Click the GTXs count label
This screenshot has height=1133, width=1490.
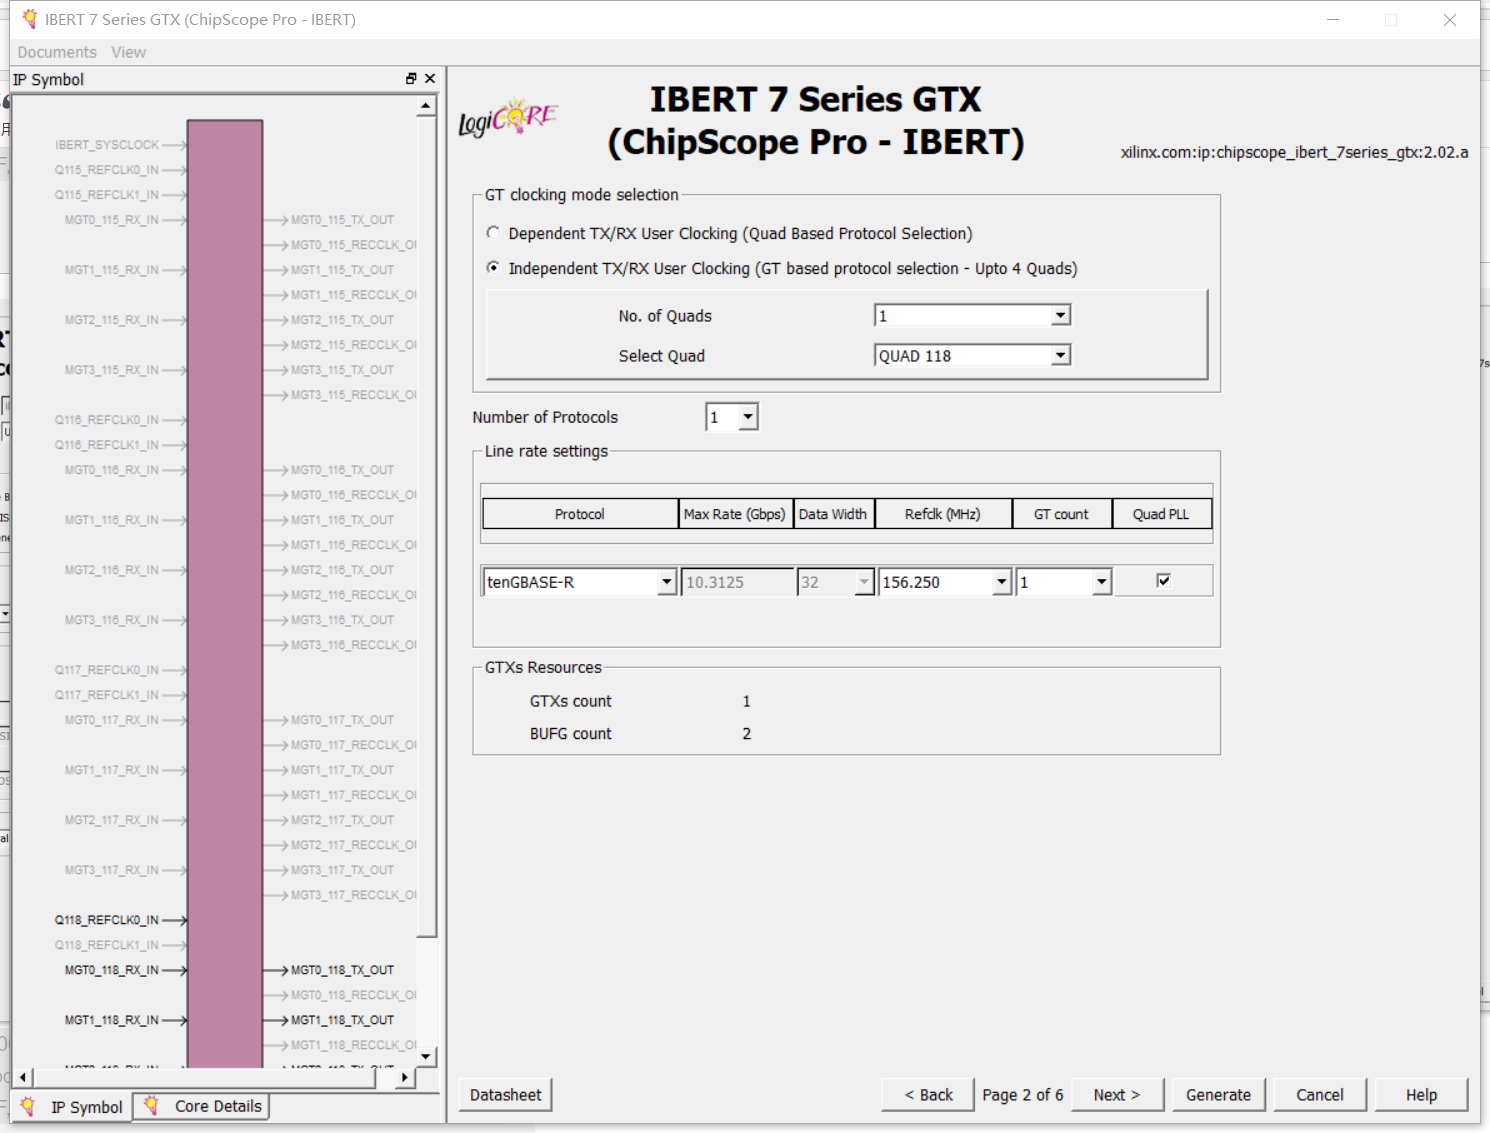click(570, 701)
